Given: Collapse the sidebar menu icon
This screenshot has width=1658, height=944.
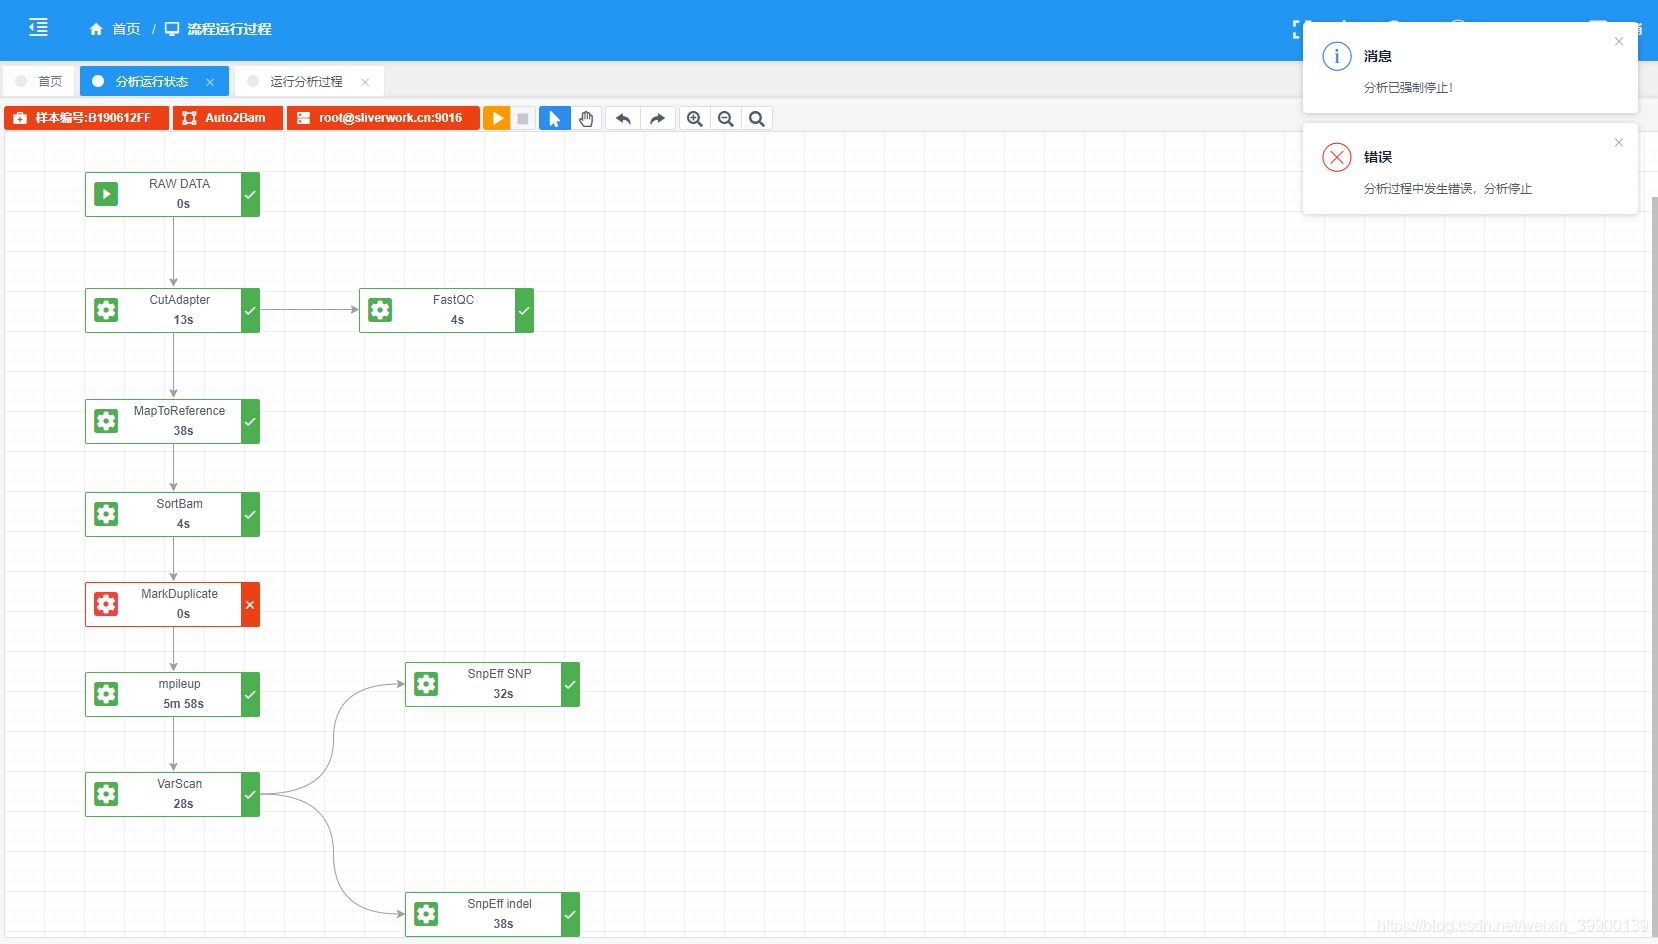Looking at the screenshot, I should (38, 28).
